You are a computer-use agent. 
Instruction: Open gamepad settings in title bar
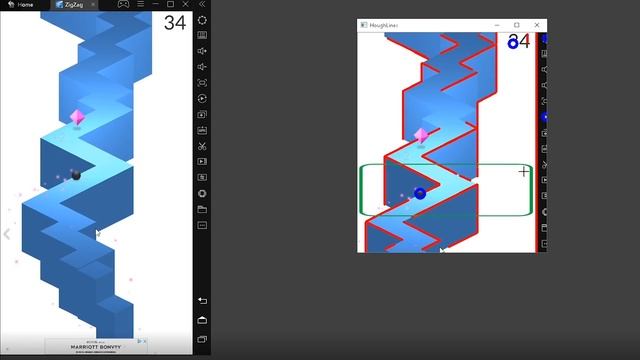(123, 4)
